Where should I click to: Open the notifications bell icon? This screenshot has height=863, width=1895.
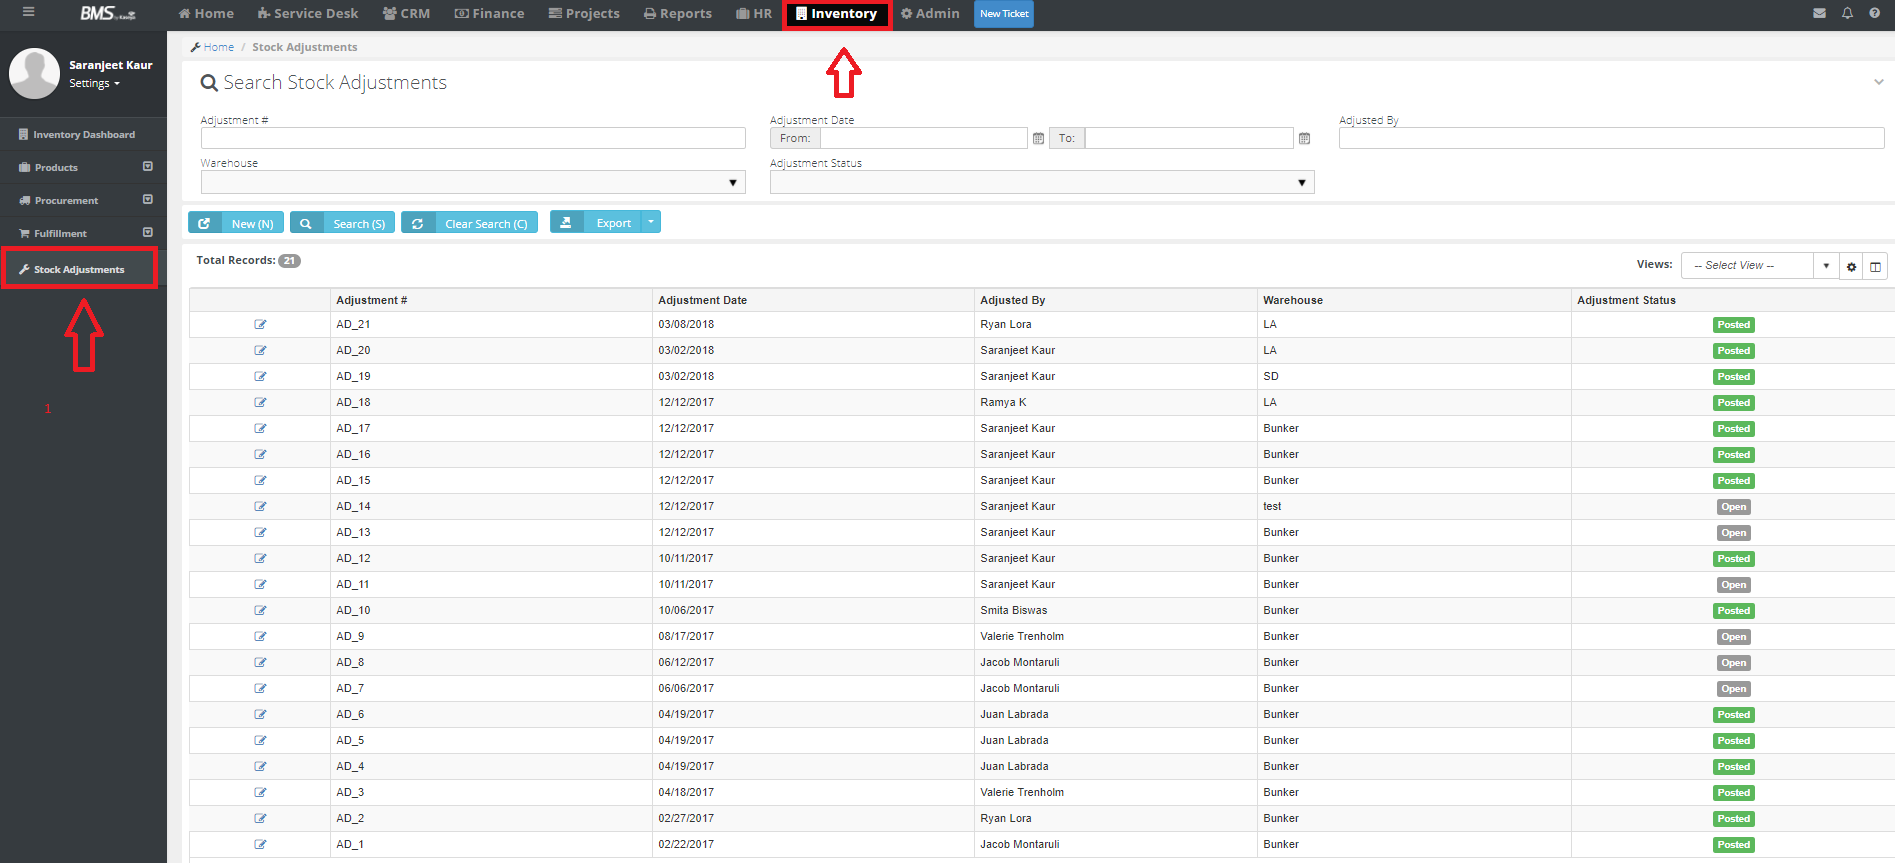1847,13
